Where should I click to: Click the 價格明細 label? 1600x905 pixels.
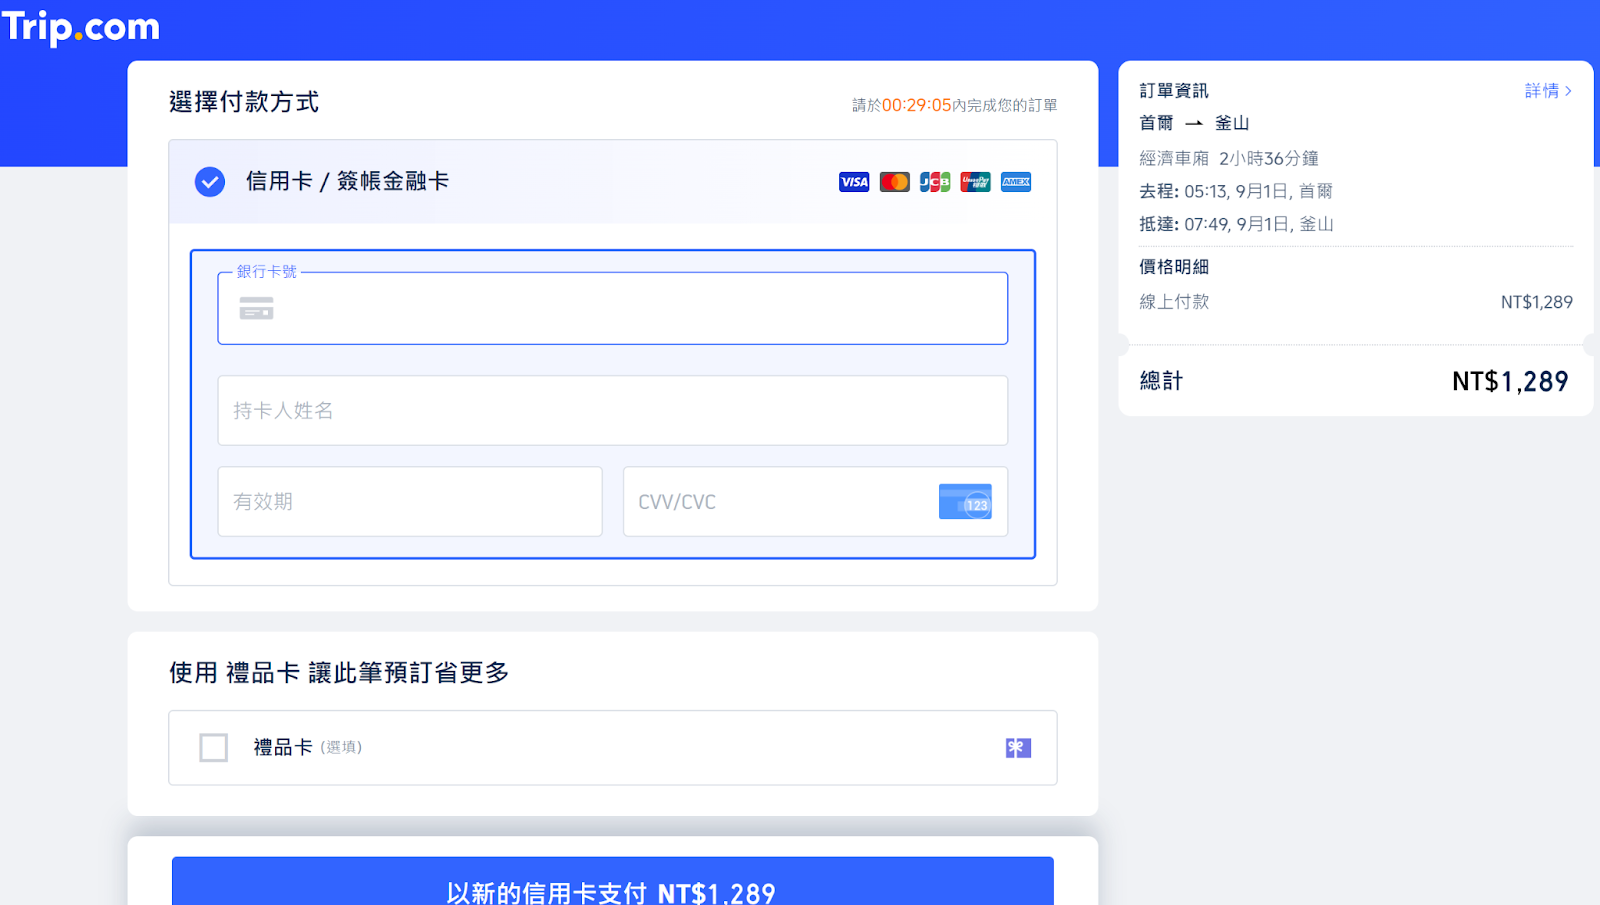coord(1174,267)
